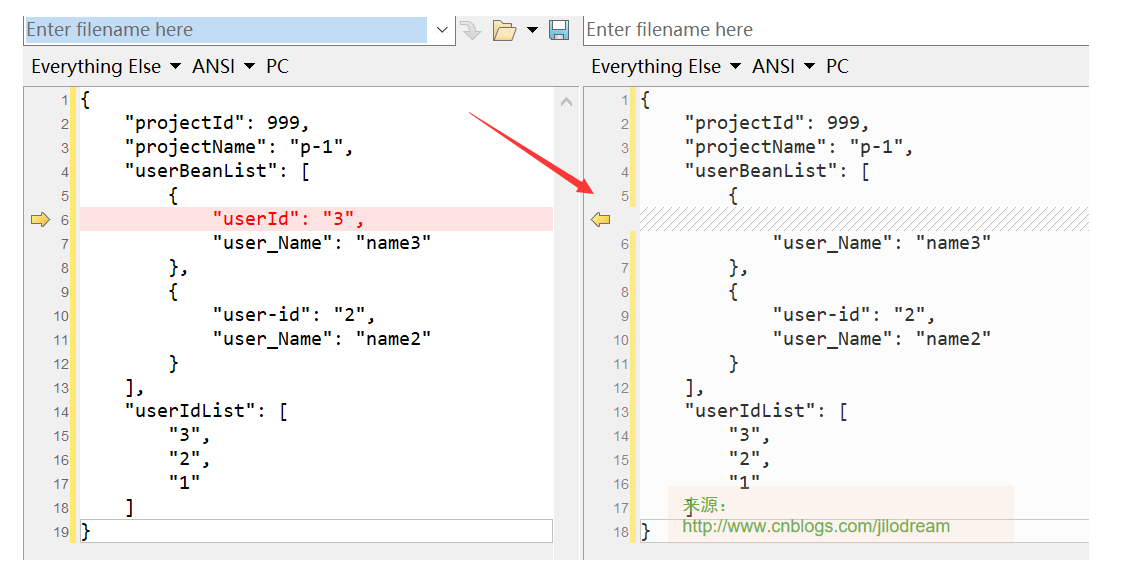
Task: Click yellow copy-to-right arrow on line 6
Action: (40, 220)
